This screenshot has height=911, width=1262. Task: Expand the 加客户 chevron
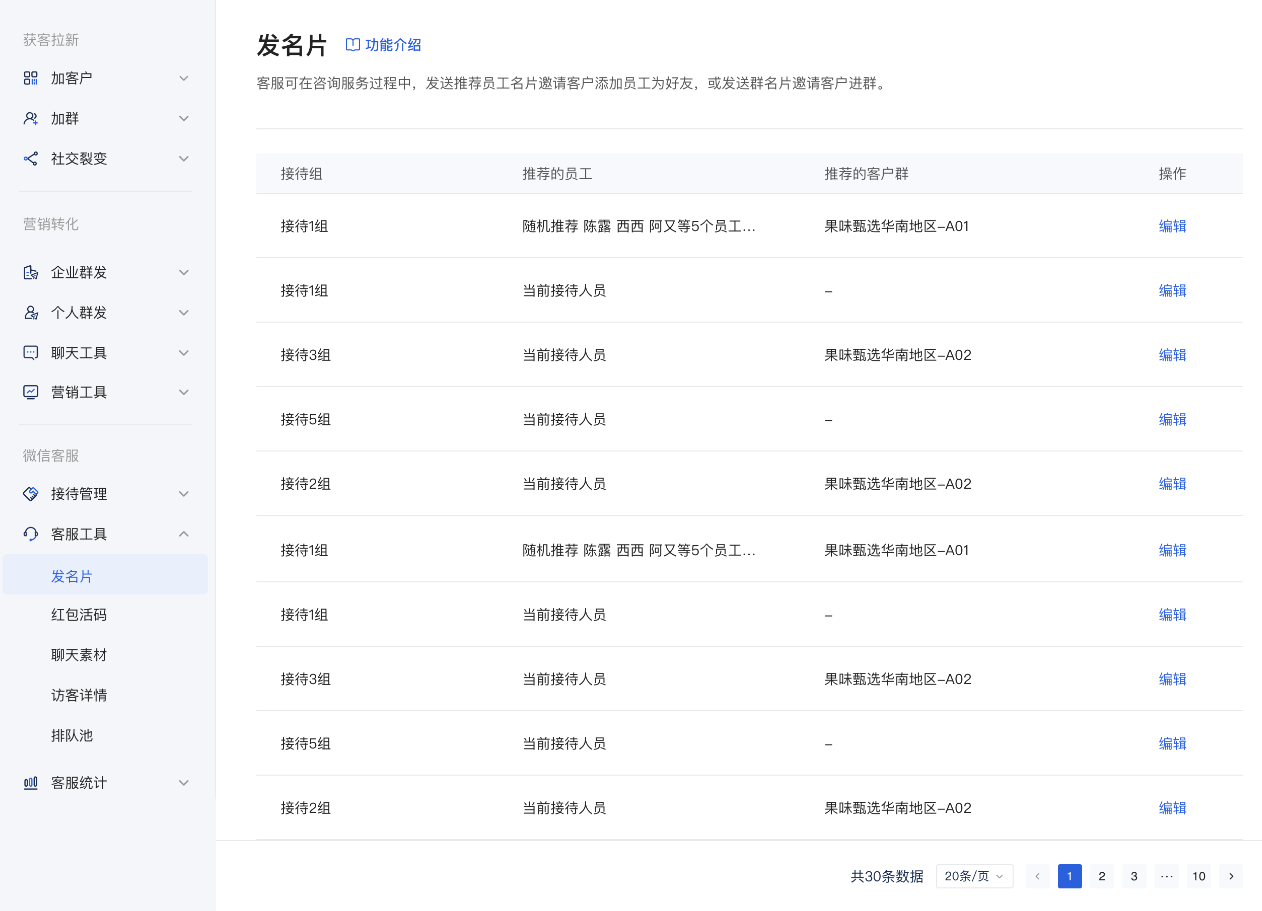coord(184,78)
